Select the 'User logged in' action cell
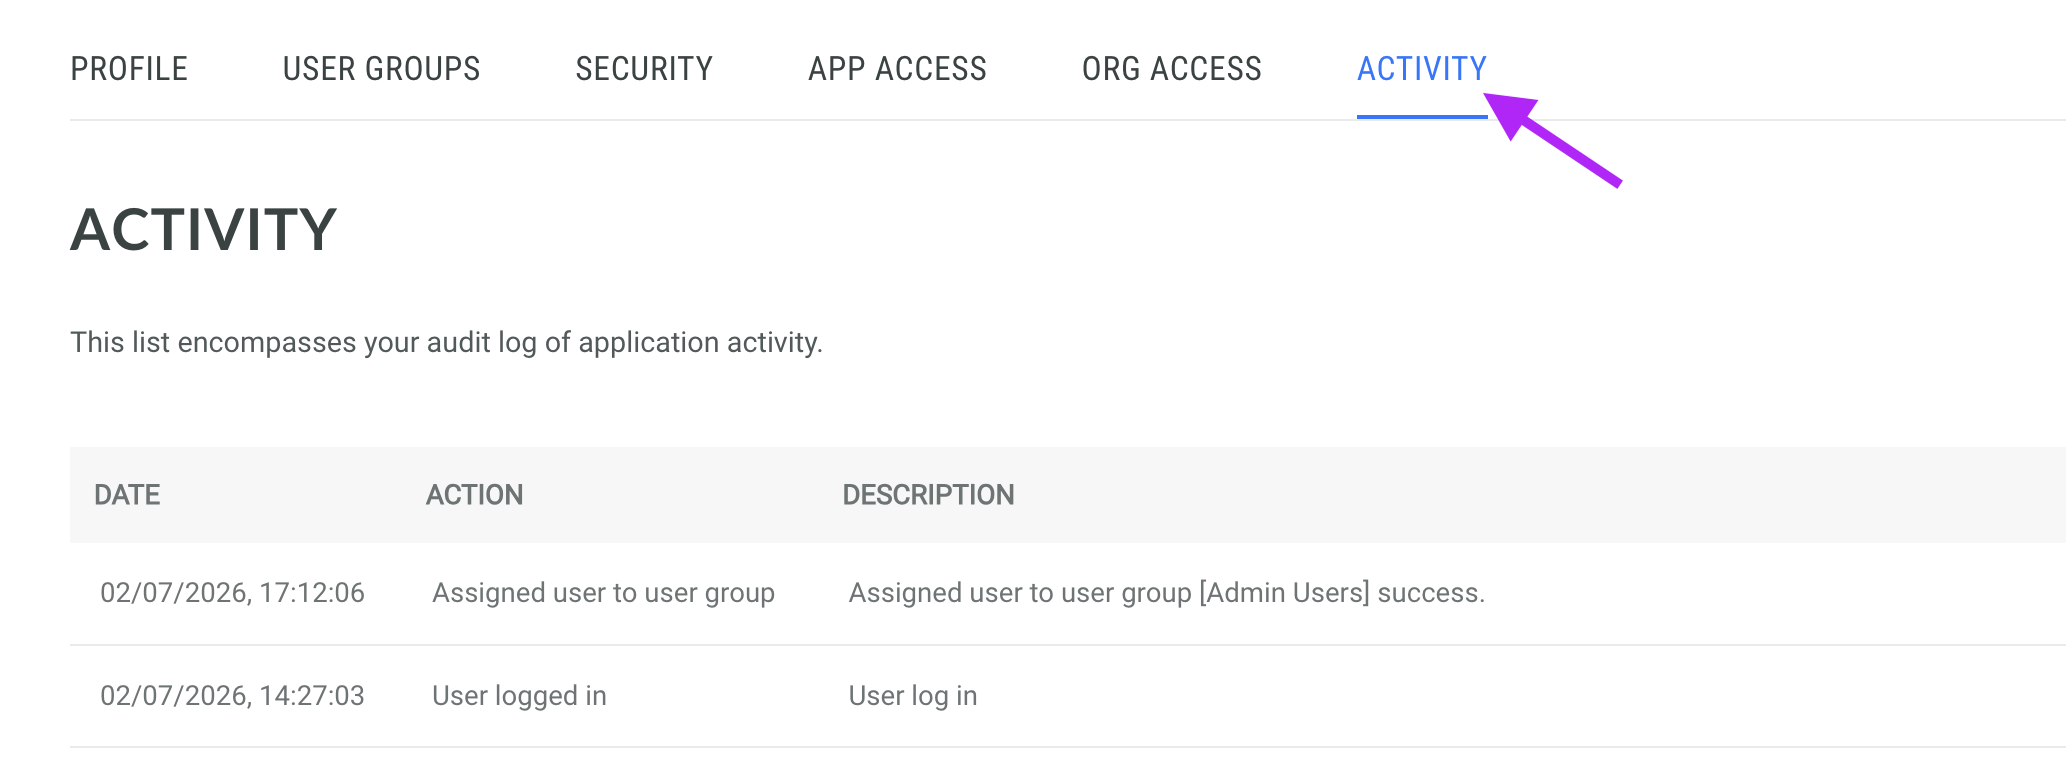The image size is (2066, 768). (x=519, y=696)
